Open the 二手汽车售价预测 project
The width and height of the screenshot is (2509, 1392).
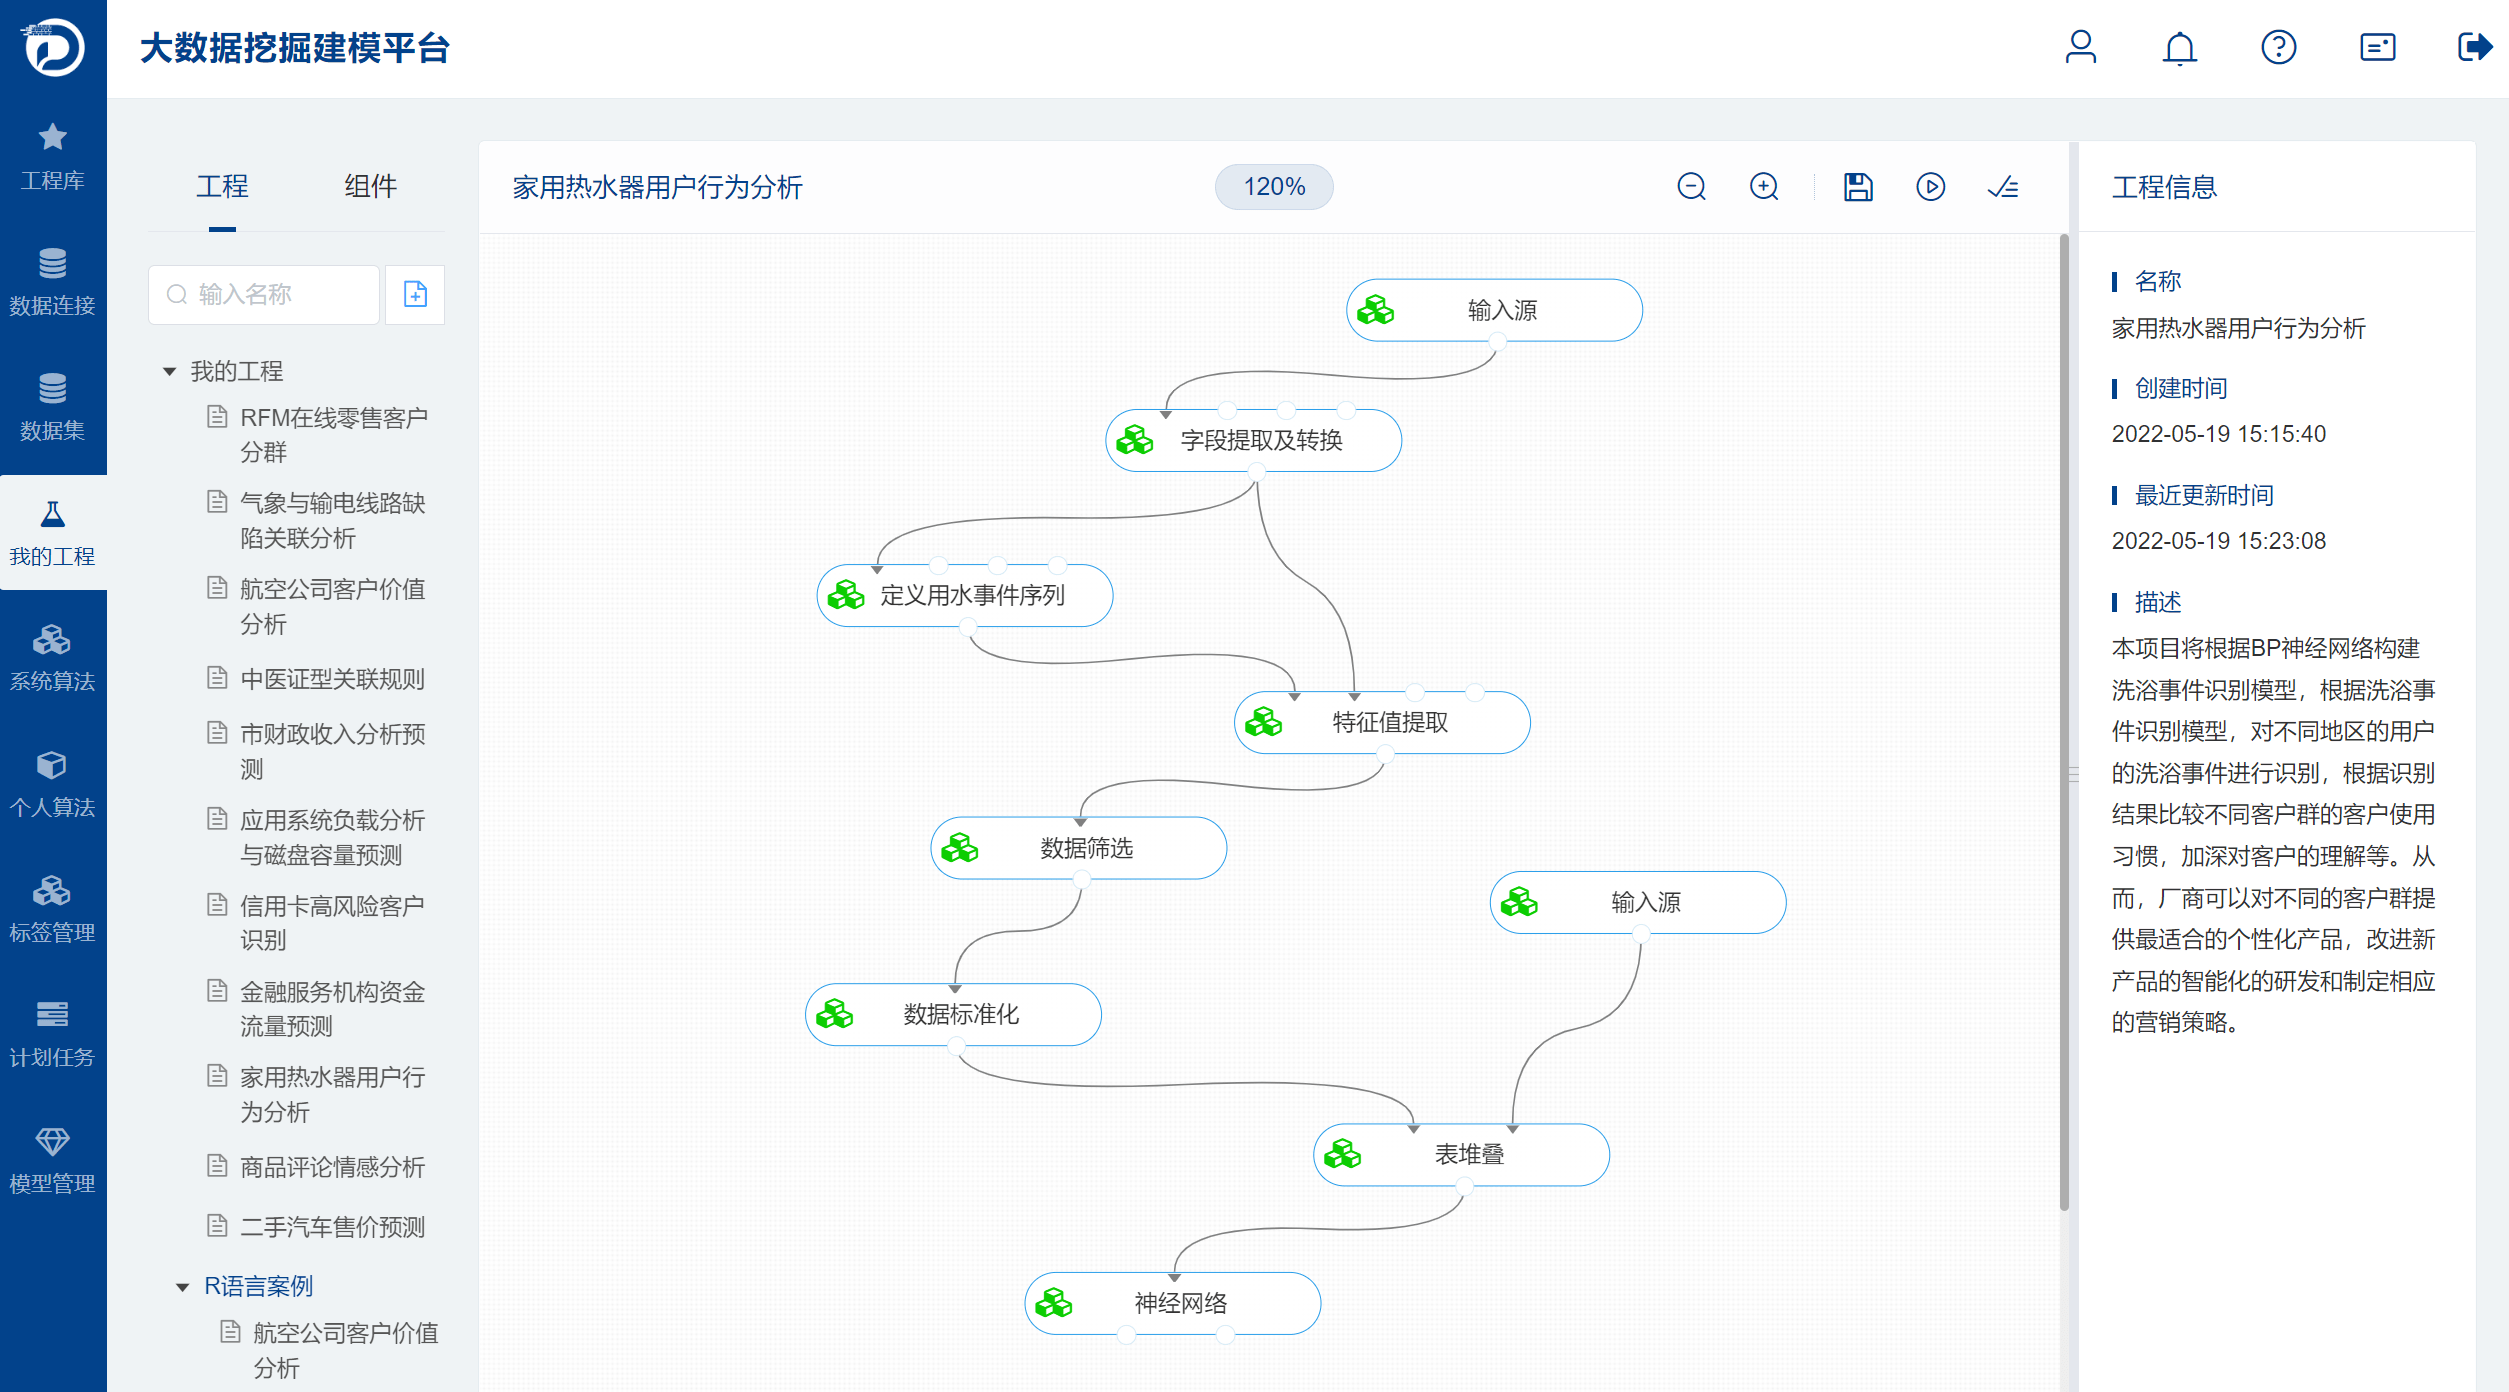pyautogui.click(x=332, y=1227)
